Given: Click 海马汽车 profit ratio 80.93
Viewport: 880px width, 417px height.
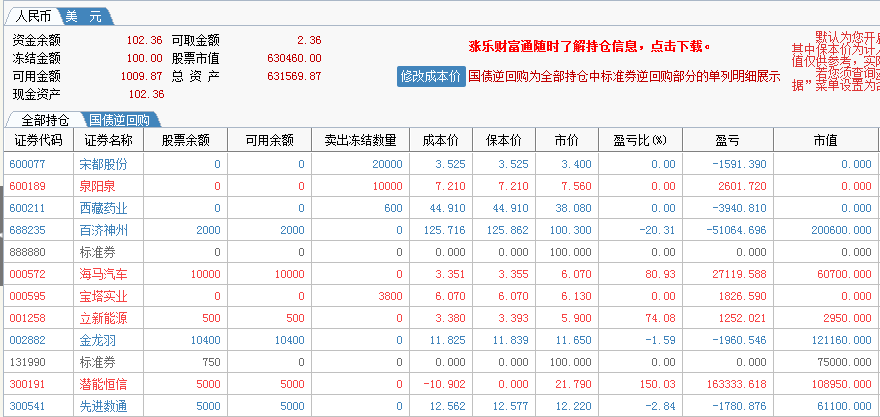Looking at the screenshot, I should point(662,274).
